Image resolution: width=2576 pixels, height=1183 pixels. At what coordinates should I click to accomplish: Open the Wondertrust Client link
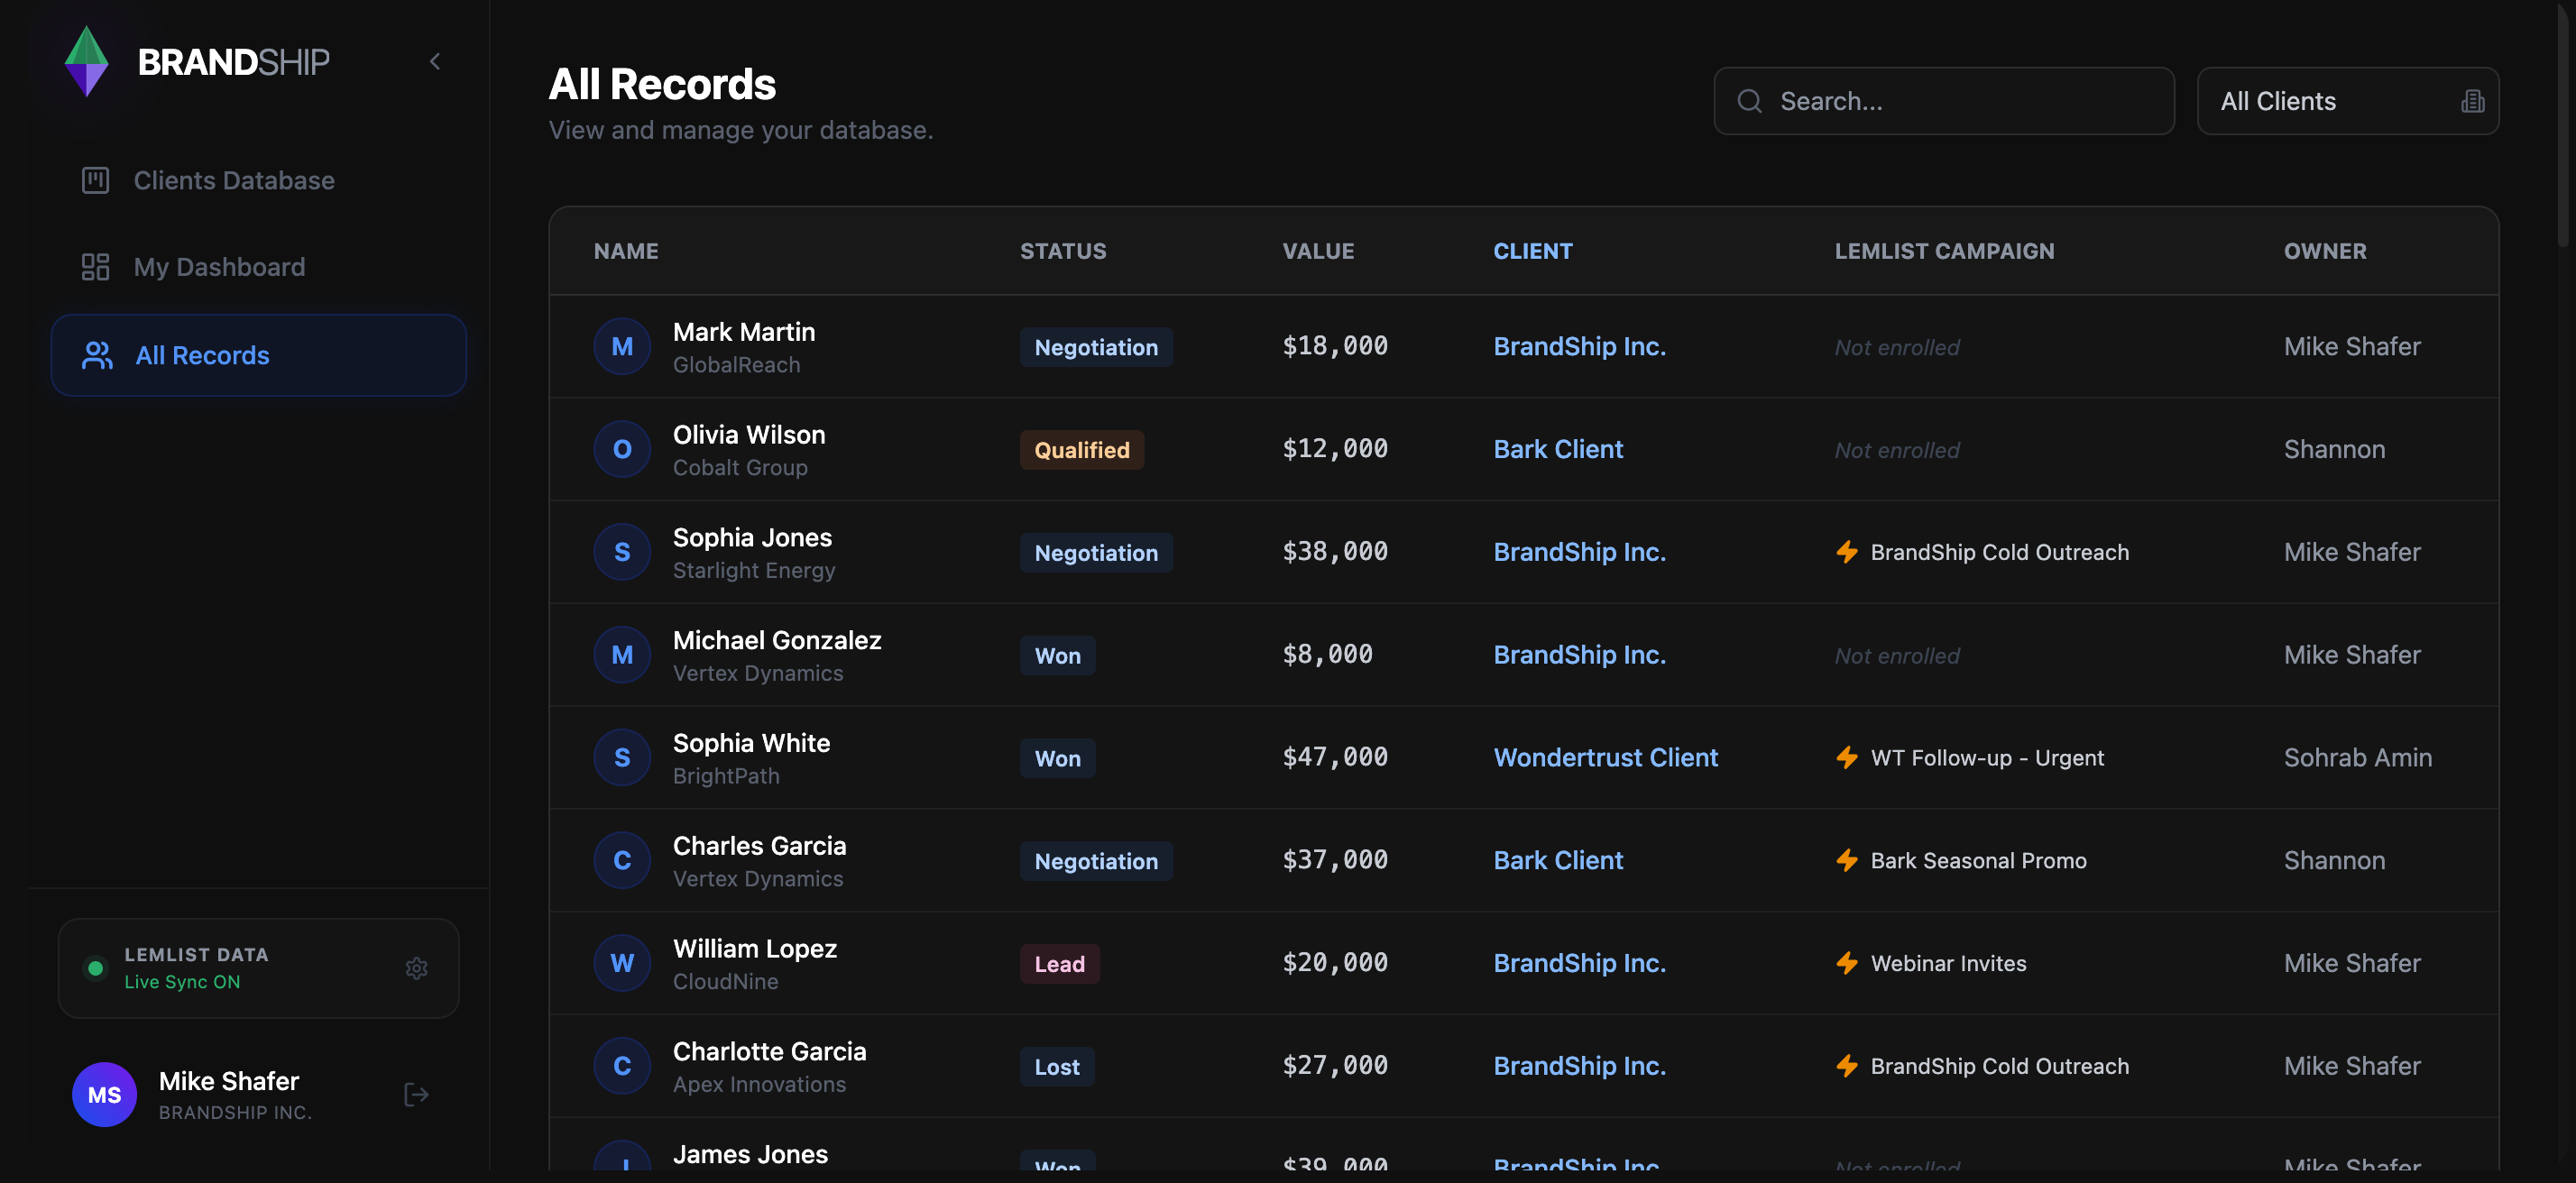pos(1605,758)
